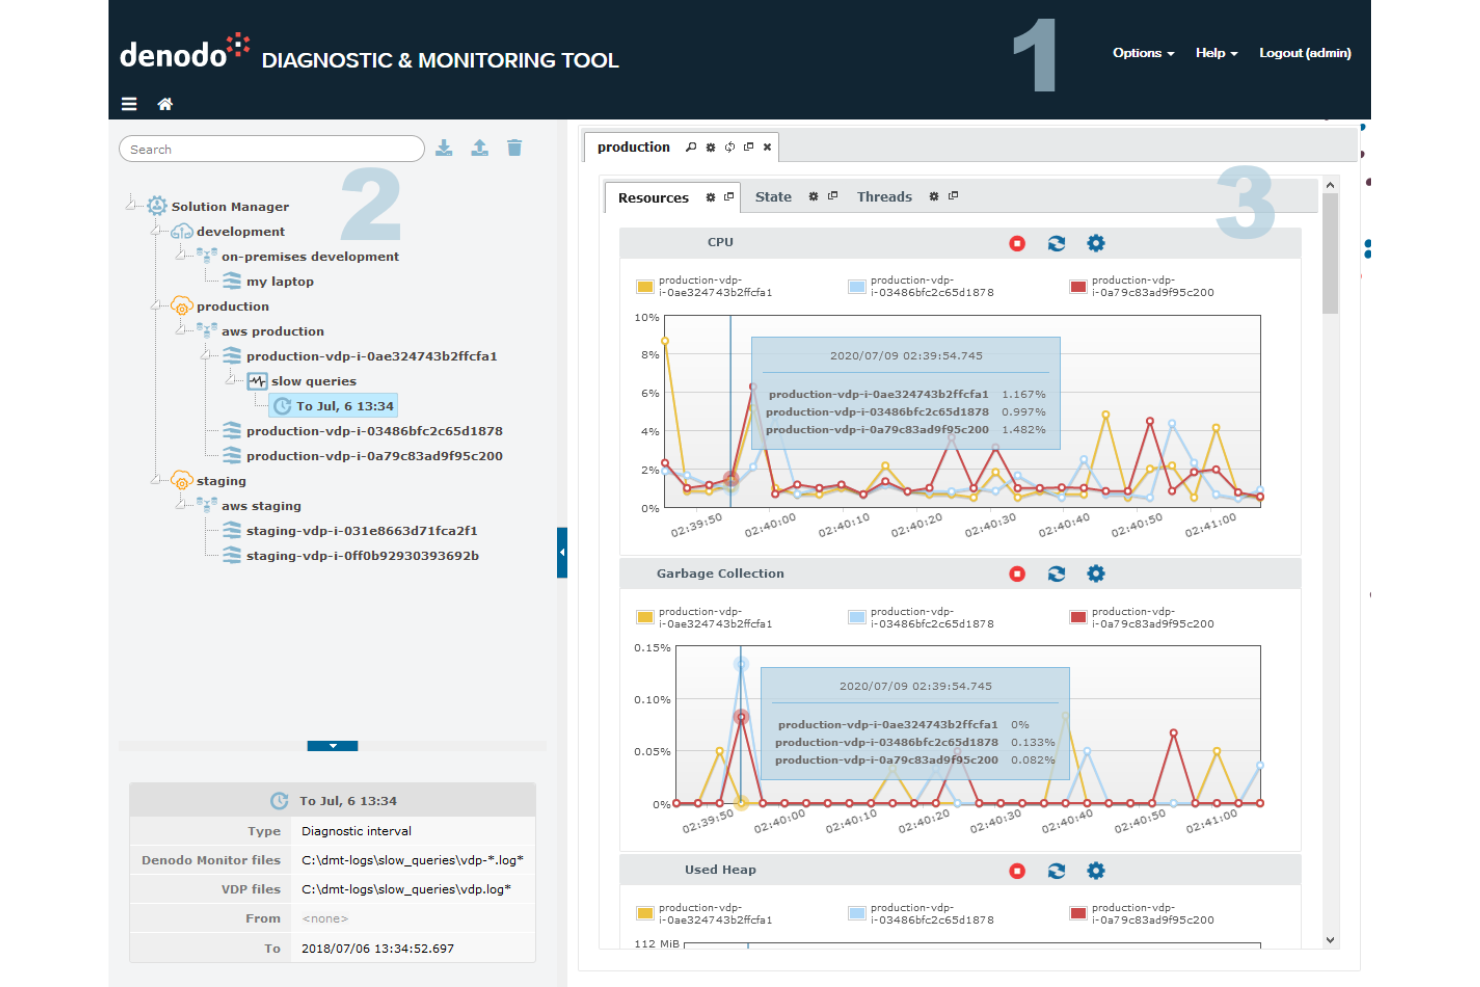
Task: Collapse the development environment node
Action: tap(157, 231)
